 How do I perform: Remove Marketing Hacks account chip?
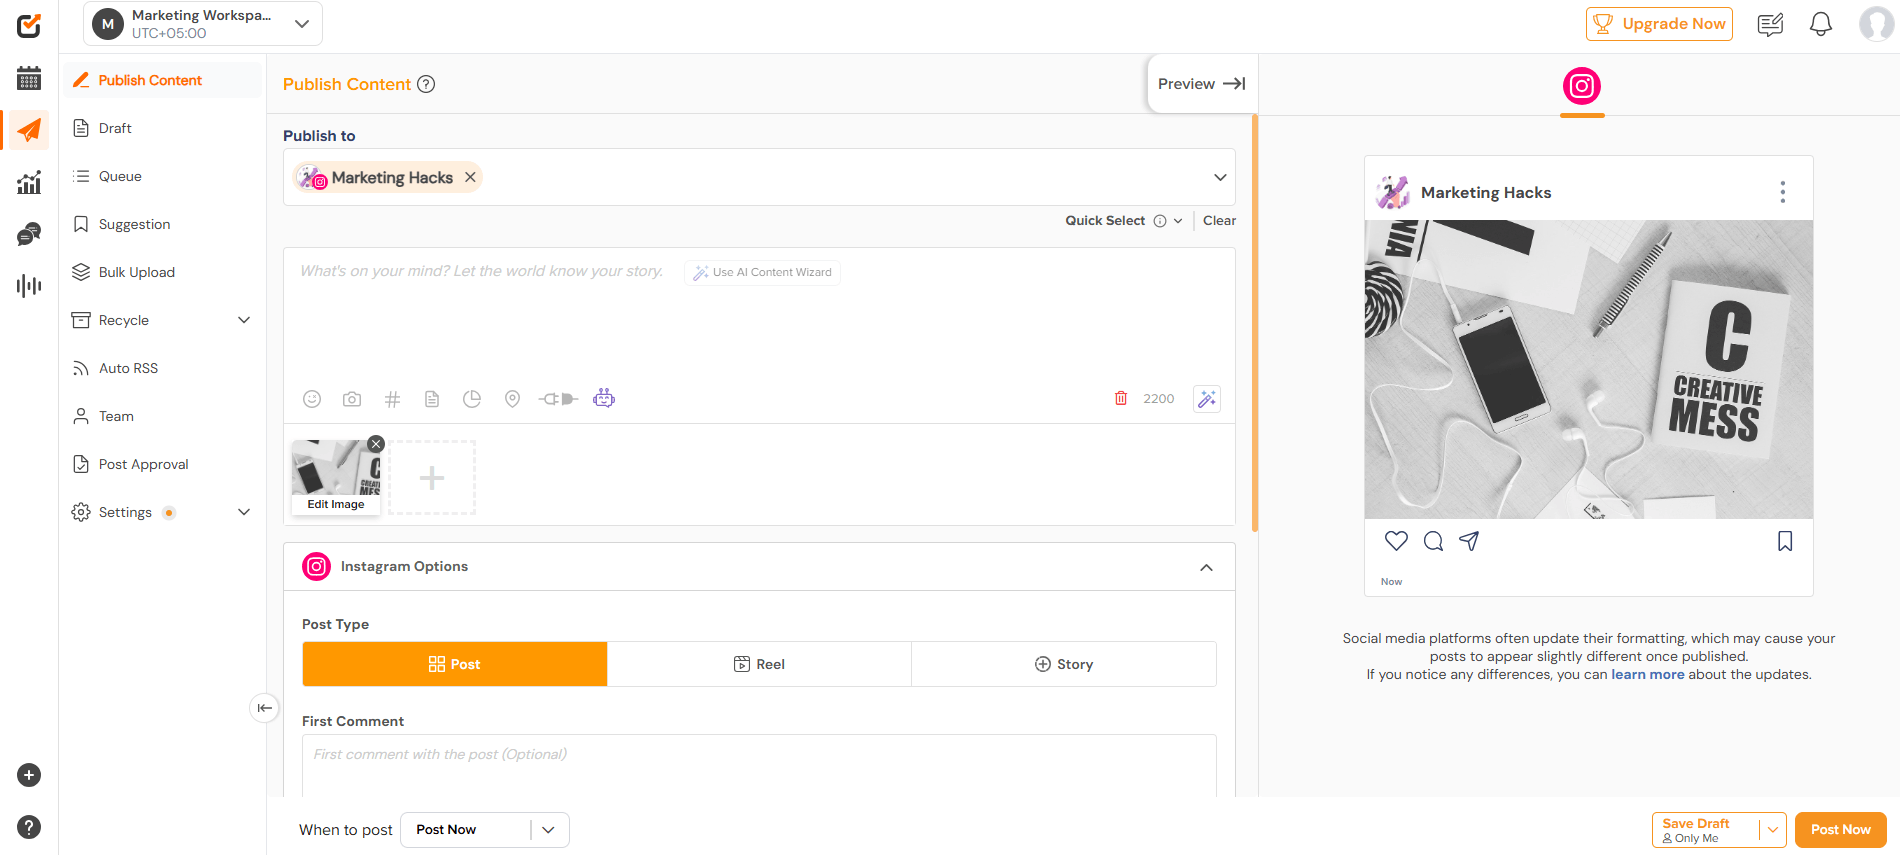(x=470, y=177)
